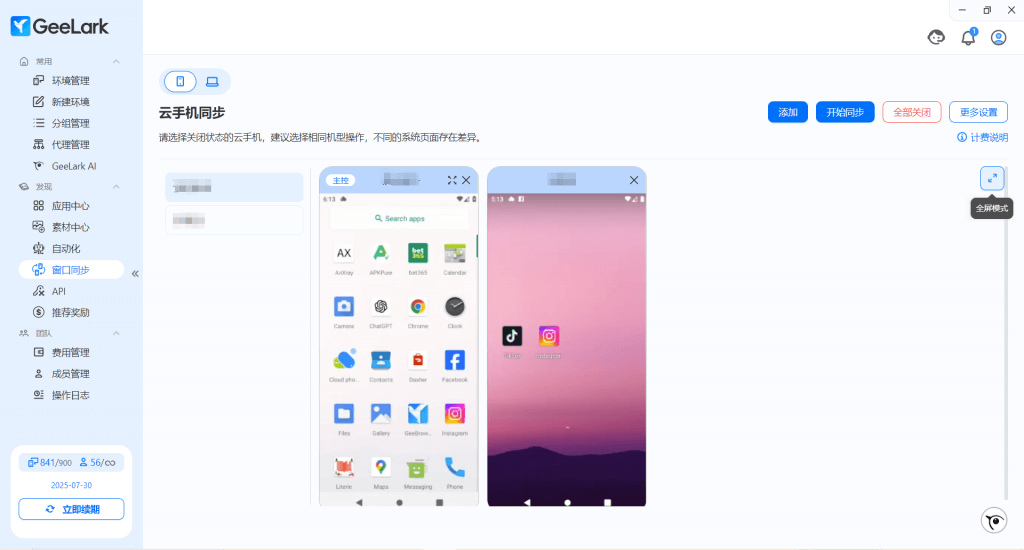Open the notifications bell icon

(x=967, y=37)
